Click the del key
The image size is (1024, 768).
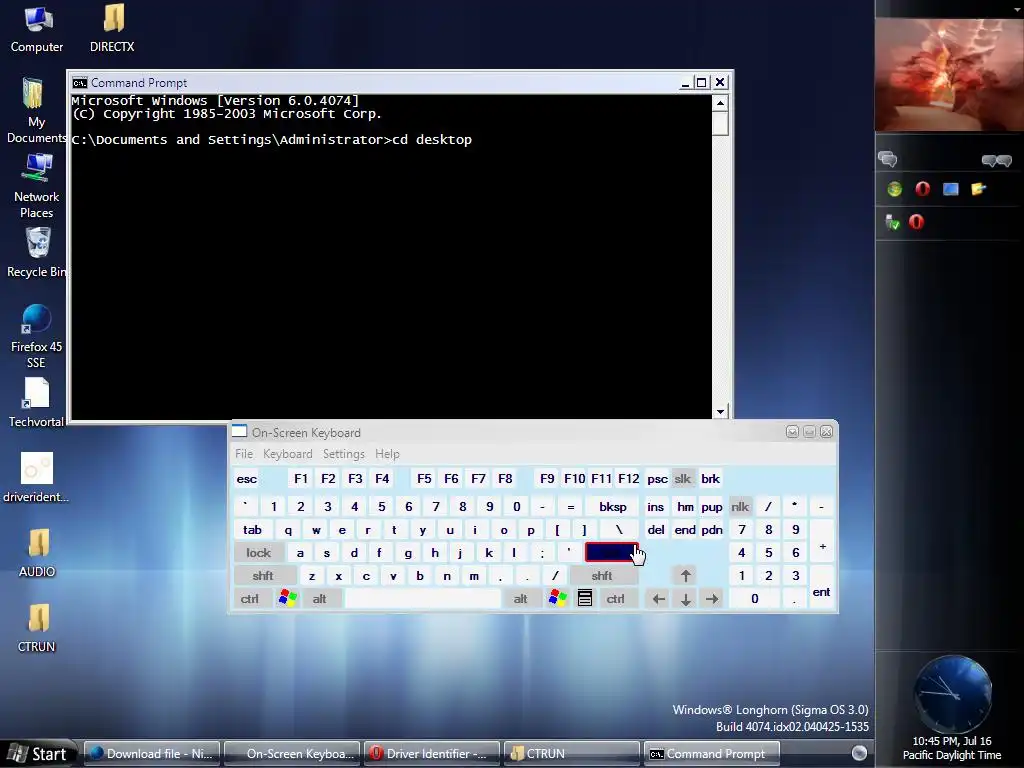click(x=656, y=530)
